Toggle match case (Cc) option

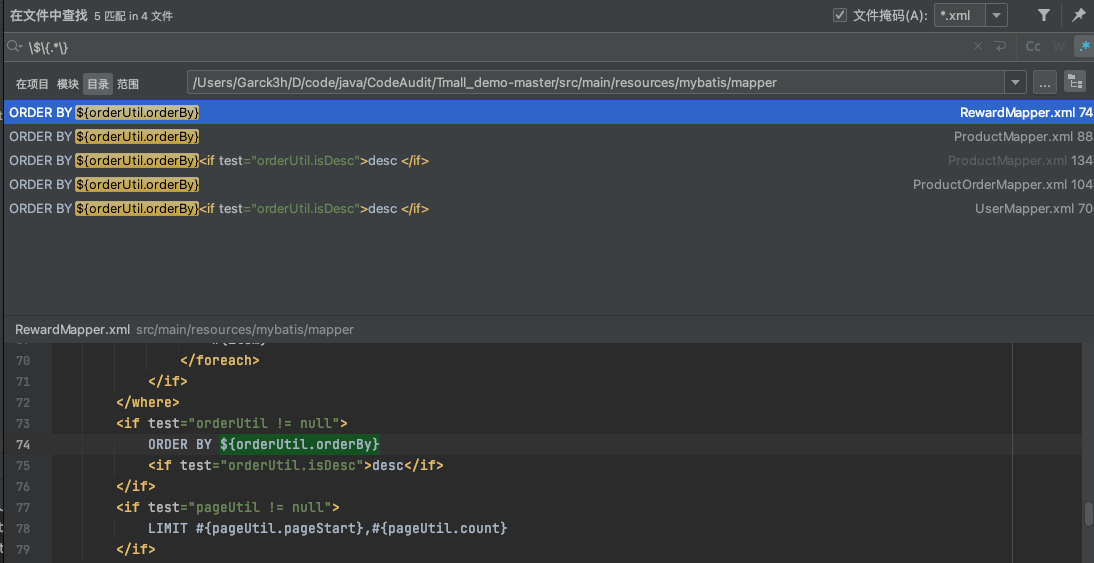(x=1033, y=47)
